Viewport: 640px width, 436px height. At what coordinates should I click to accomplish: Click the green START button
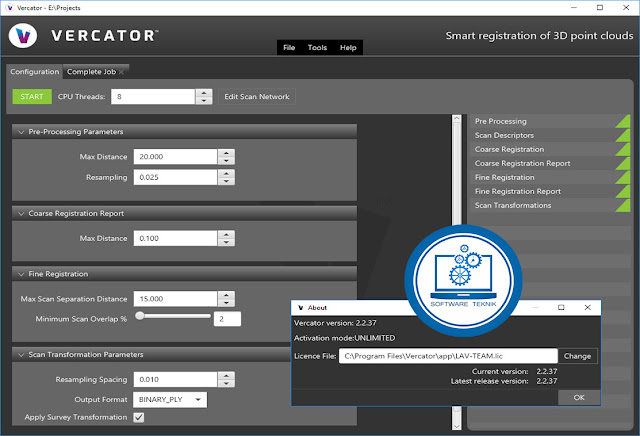(32, 97)
